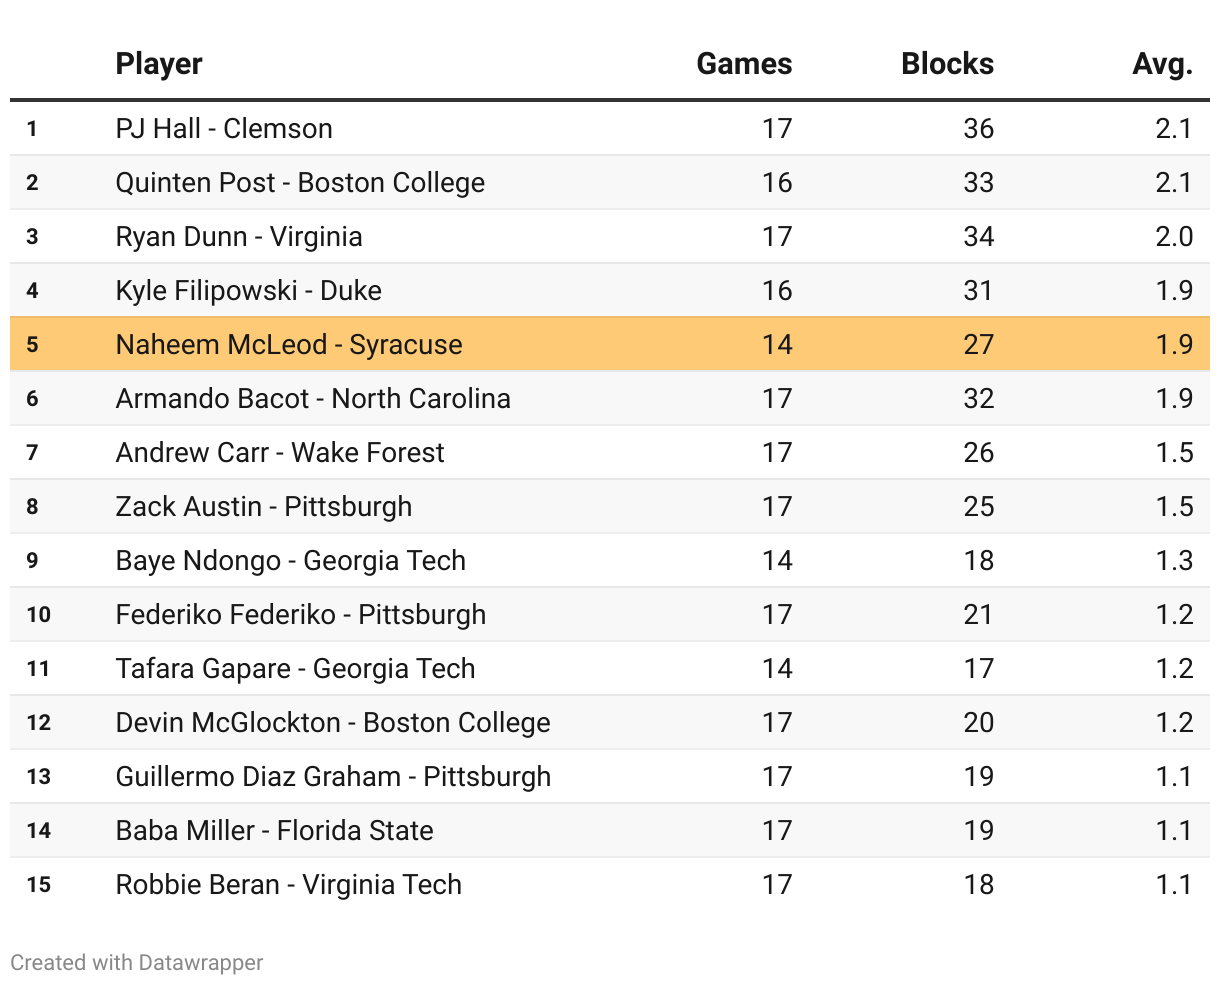
Task: Select Guillermo Diaz Graham - Pittsburgh row
Action: (333, 777)
